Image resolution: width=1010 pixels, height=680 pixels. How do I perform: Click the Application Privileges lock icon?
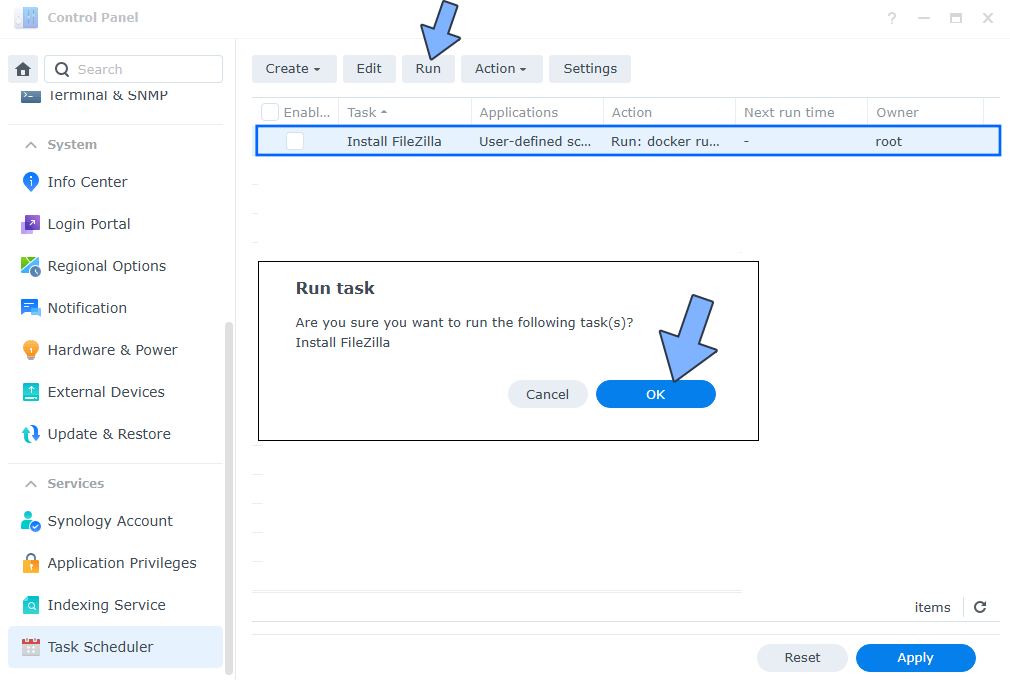coord(30,563)
